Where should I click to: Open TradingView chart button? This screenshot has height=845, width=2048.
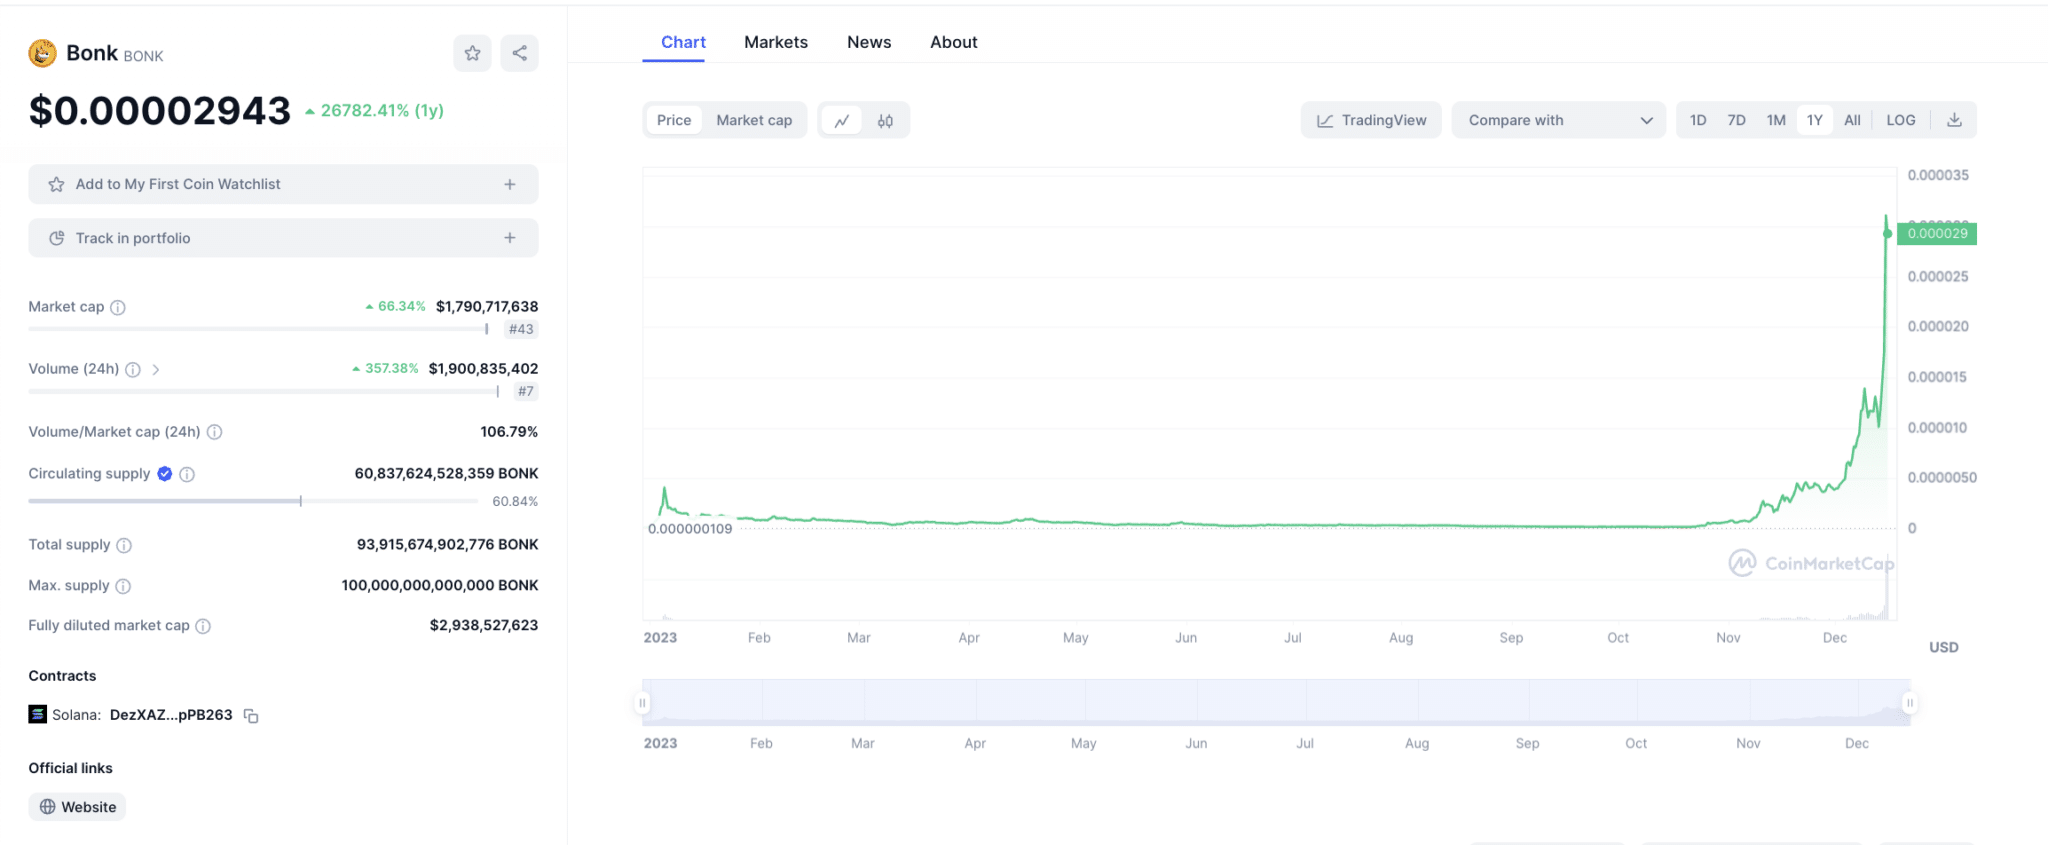coord(1370,120)
